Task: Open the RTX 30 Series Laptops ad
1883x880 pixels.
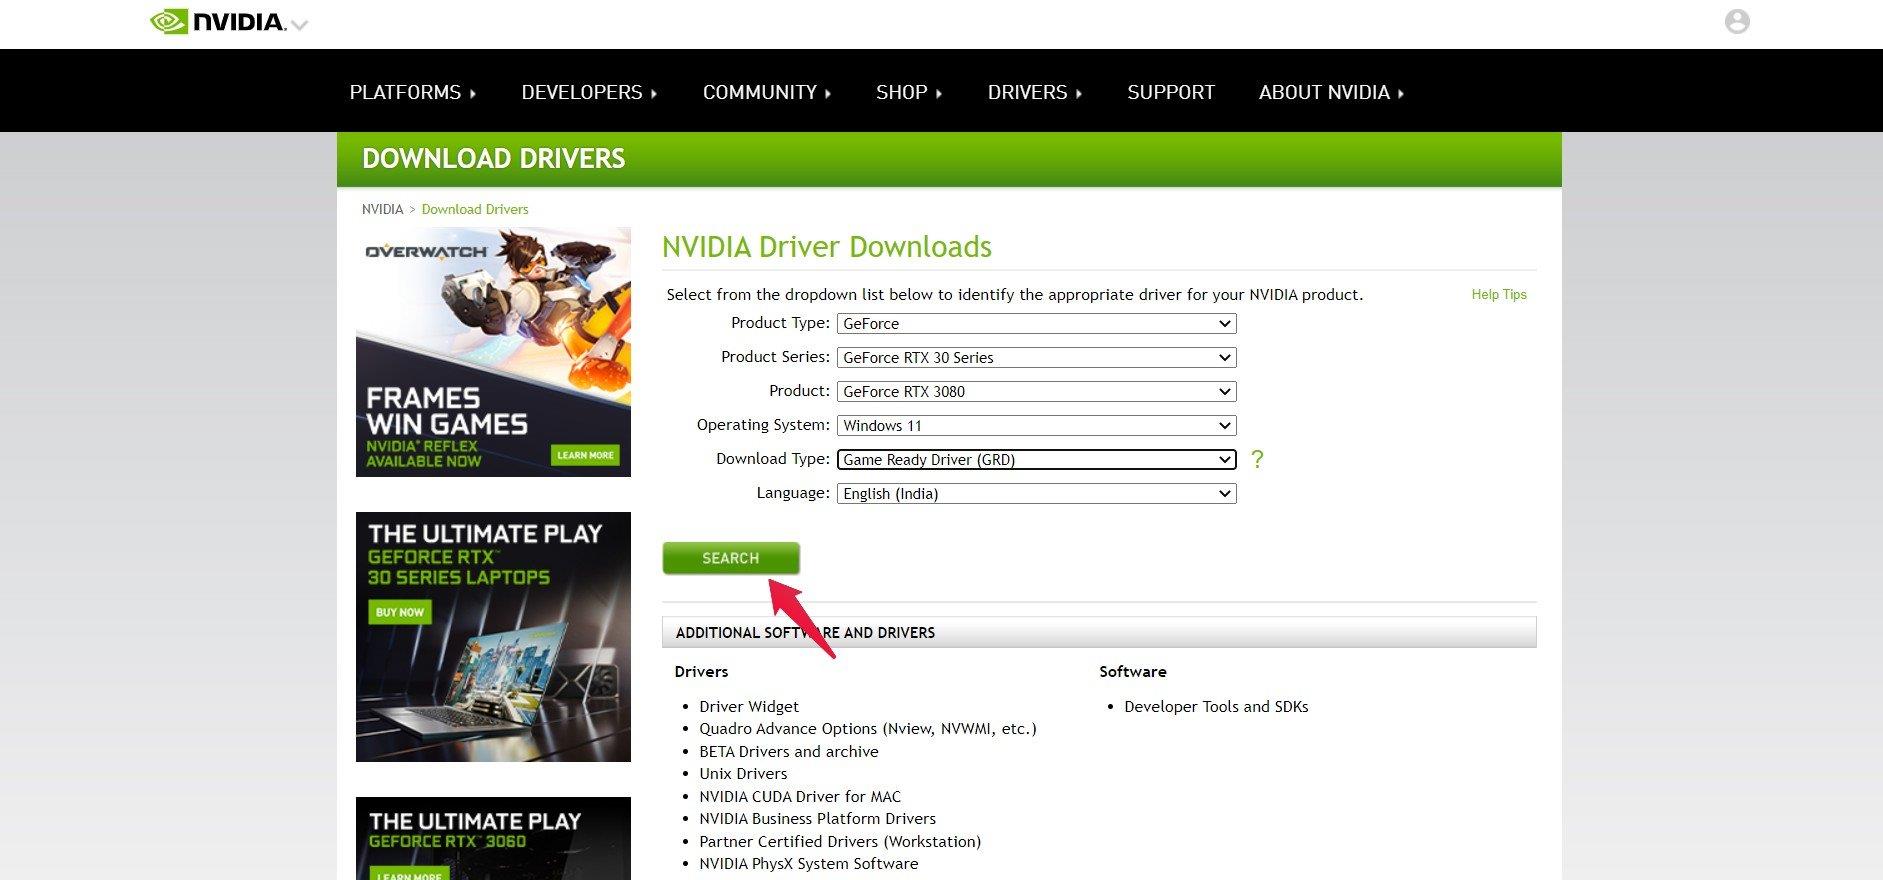Action: coord(493,637)
